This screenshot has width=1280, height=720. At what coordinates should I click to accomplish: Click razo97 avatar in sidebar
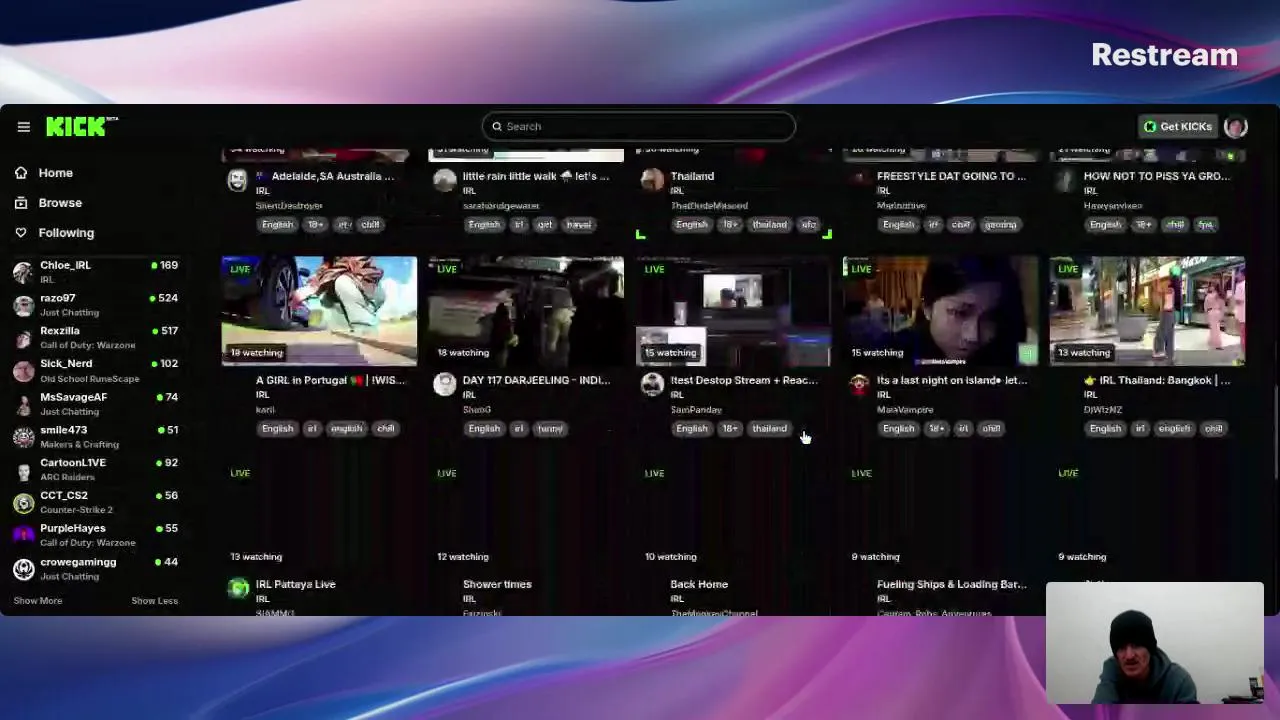[23, 305]
